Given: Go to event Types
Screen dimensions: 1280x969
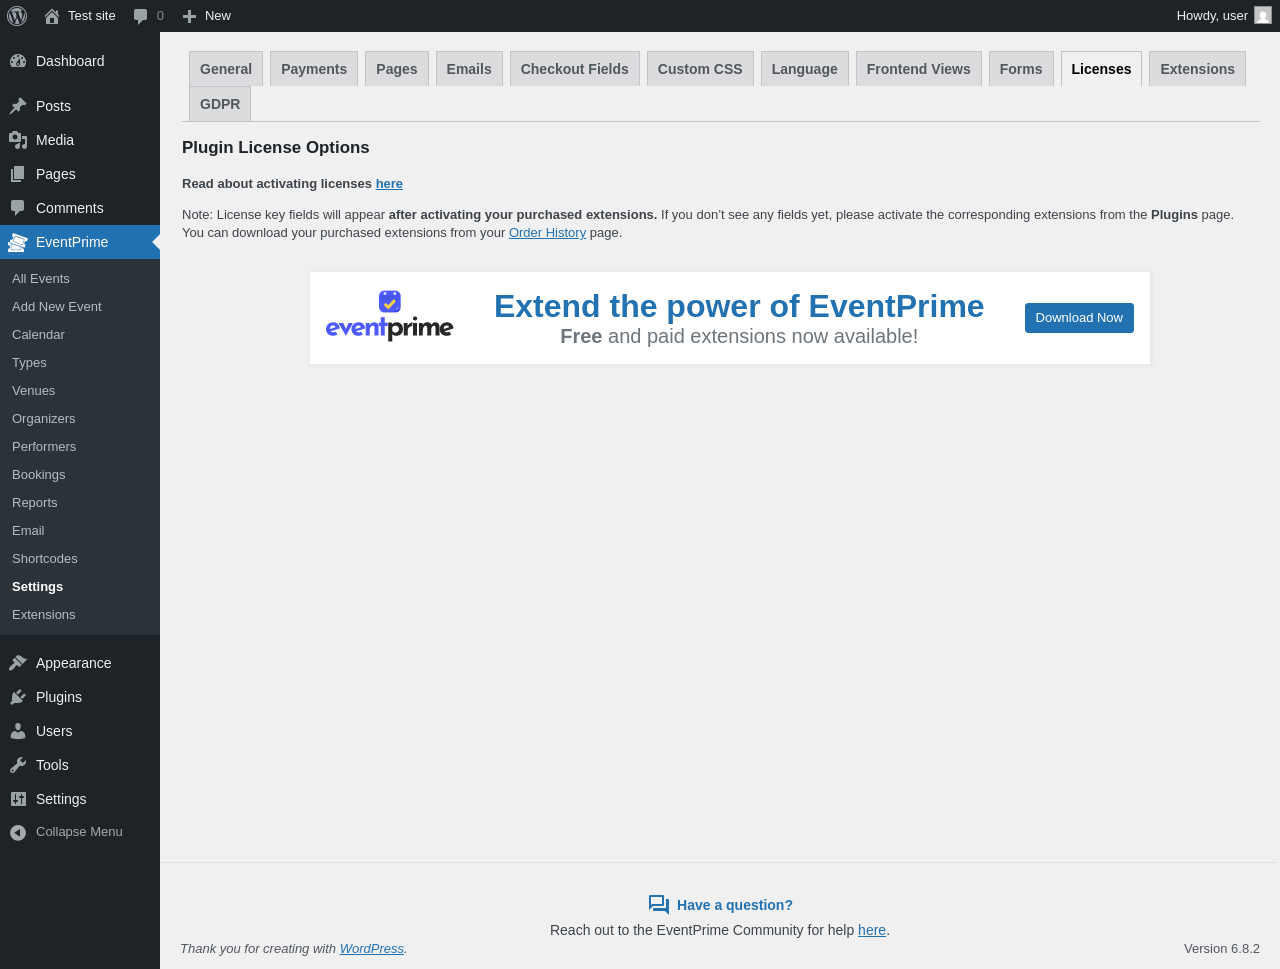Looking at the screenshot, I should point(80,363).
